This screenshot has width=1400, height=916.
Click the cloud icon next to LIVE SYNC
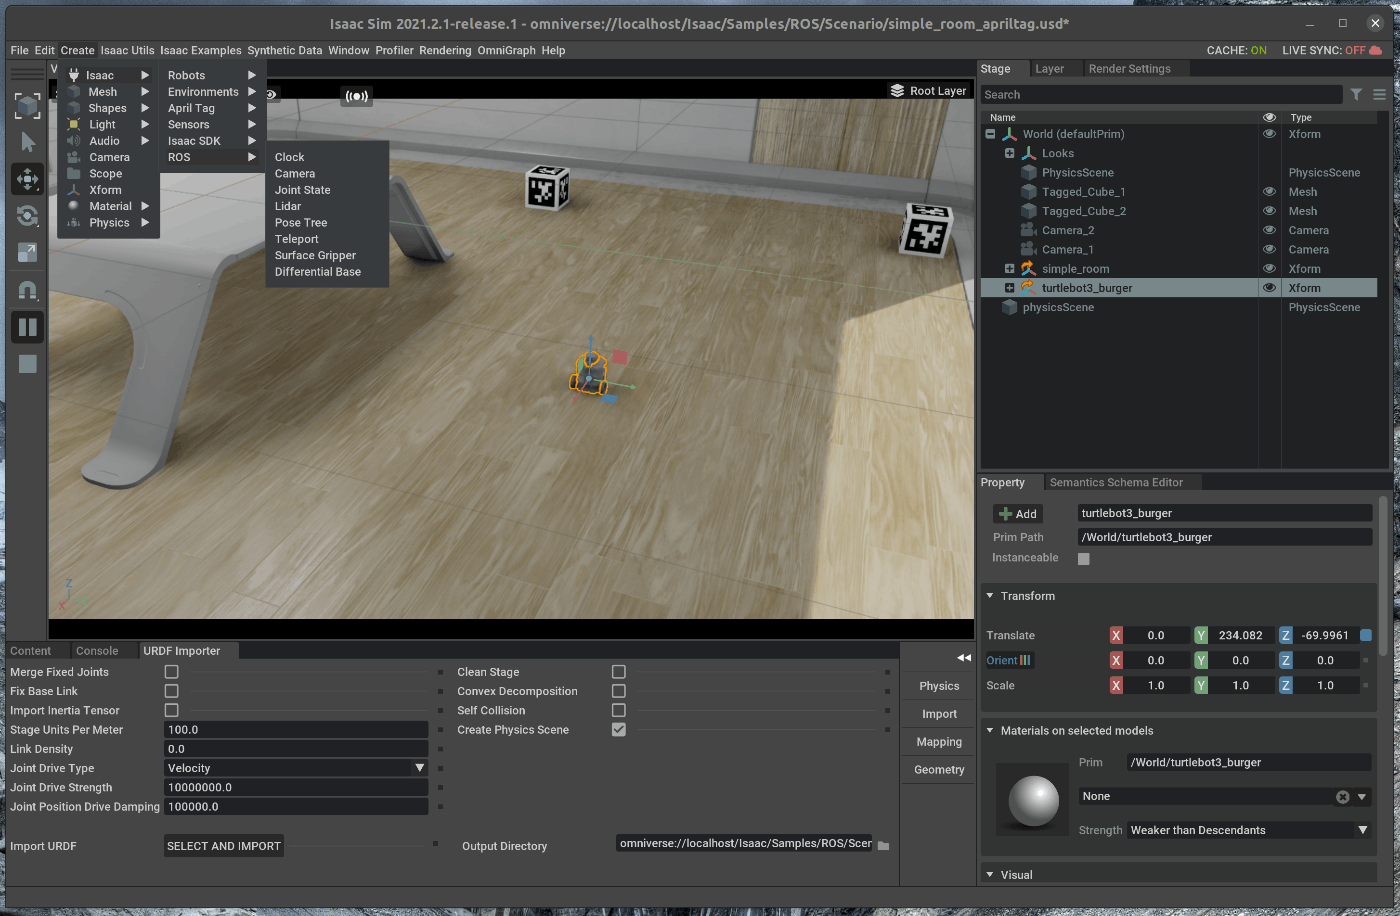tap(1375, 50)
